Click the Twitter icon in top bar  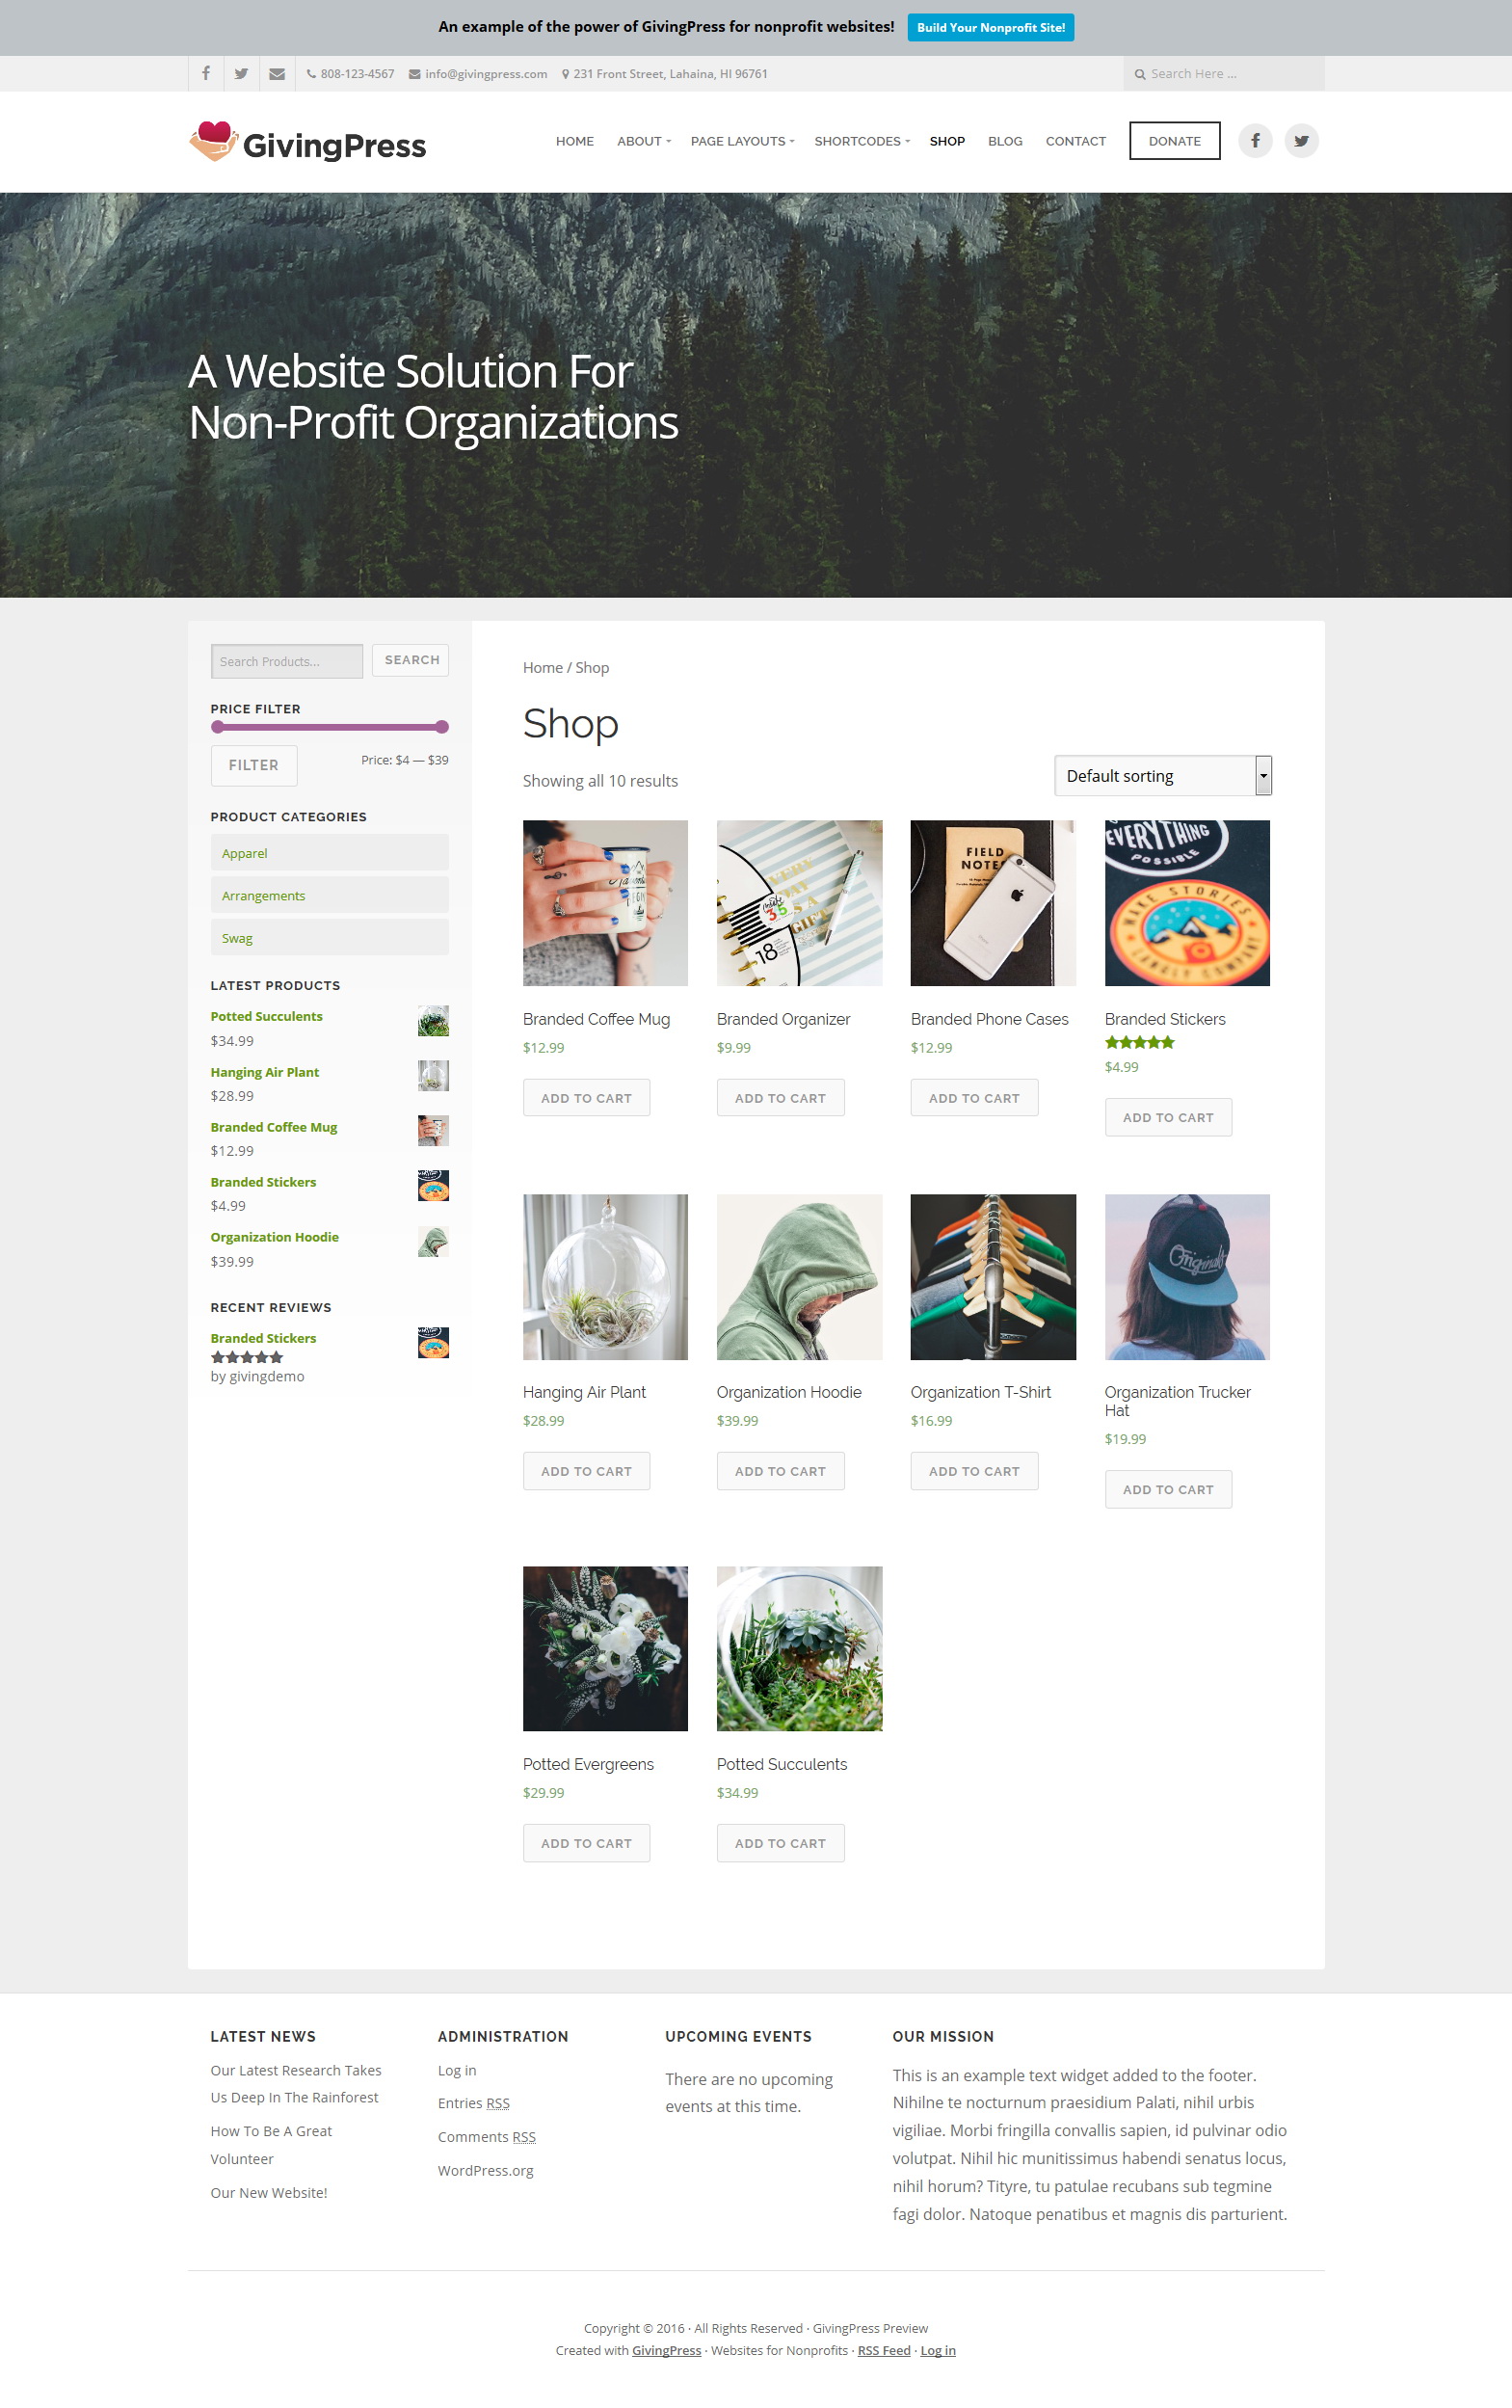pyautogui.click(x=241, y=74)
